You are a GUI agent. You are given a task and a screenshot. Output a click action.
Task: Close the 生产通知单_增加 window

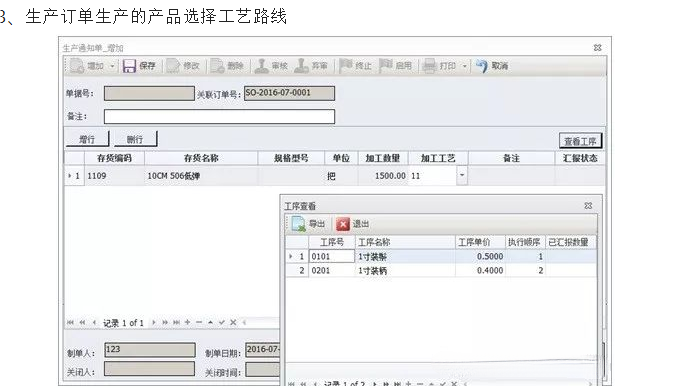click(598, 48)
